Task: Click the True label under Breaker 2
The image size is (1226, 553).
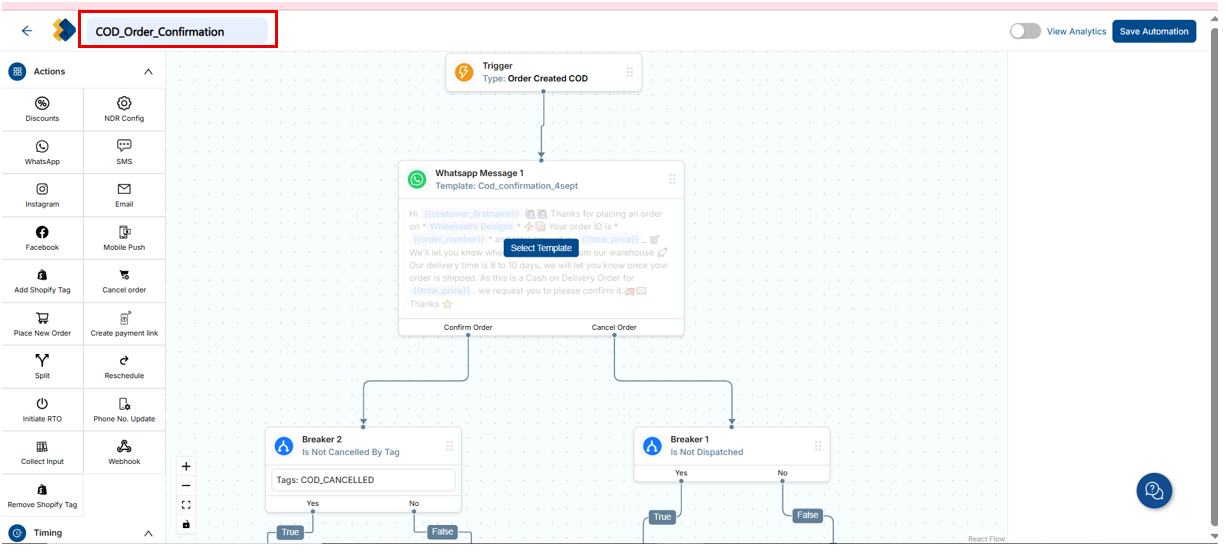Action: click(290, 532)
